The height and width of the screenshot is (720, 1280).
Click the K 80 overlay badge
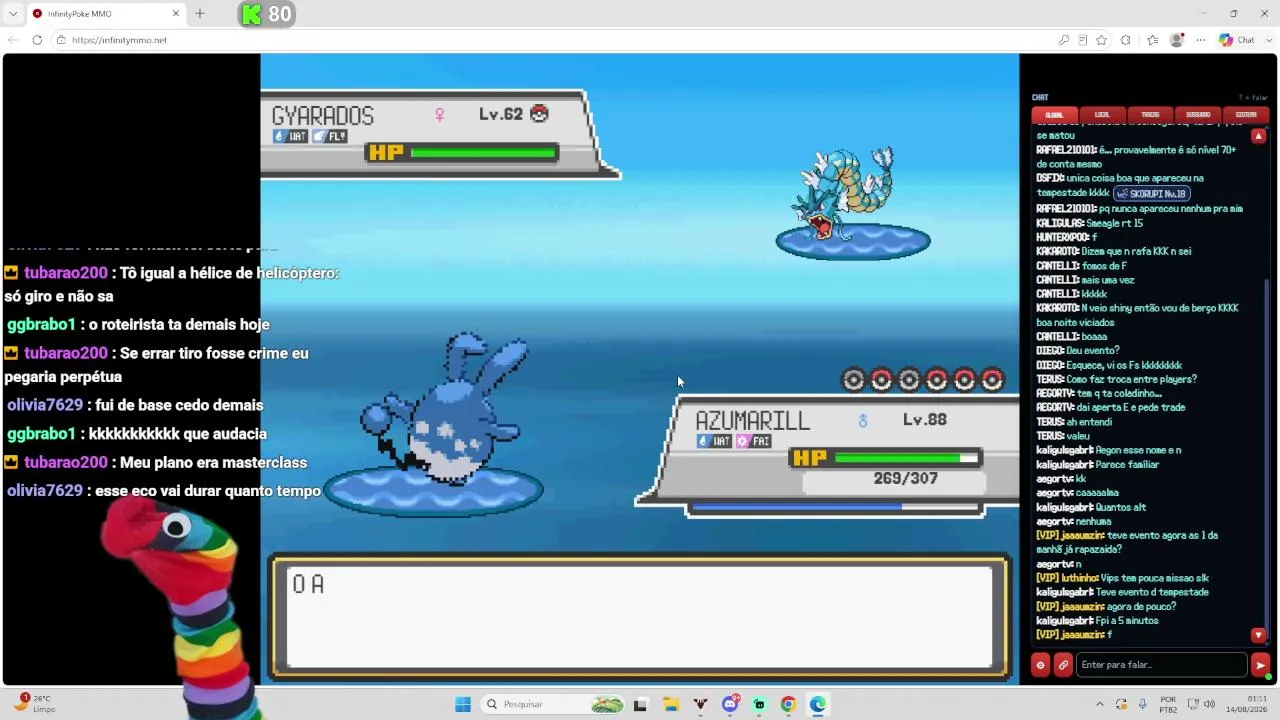[266, 14]
